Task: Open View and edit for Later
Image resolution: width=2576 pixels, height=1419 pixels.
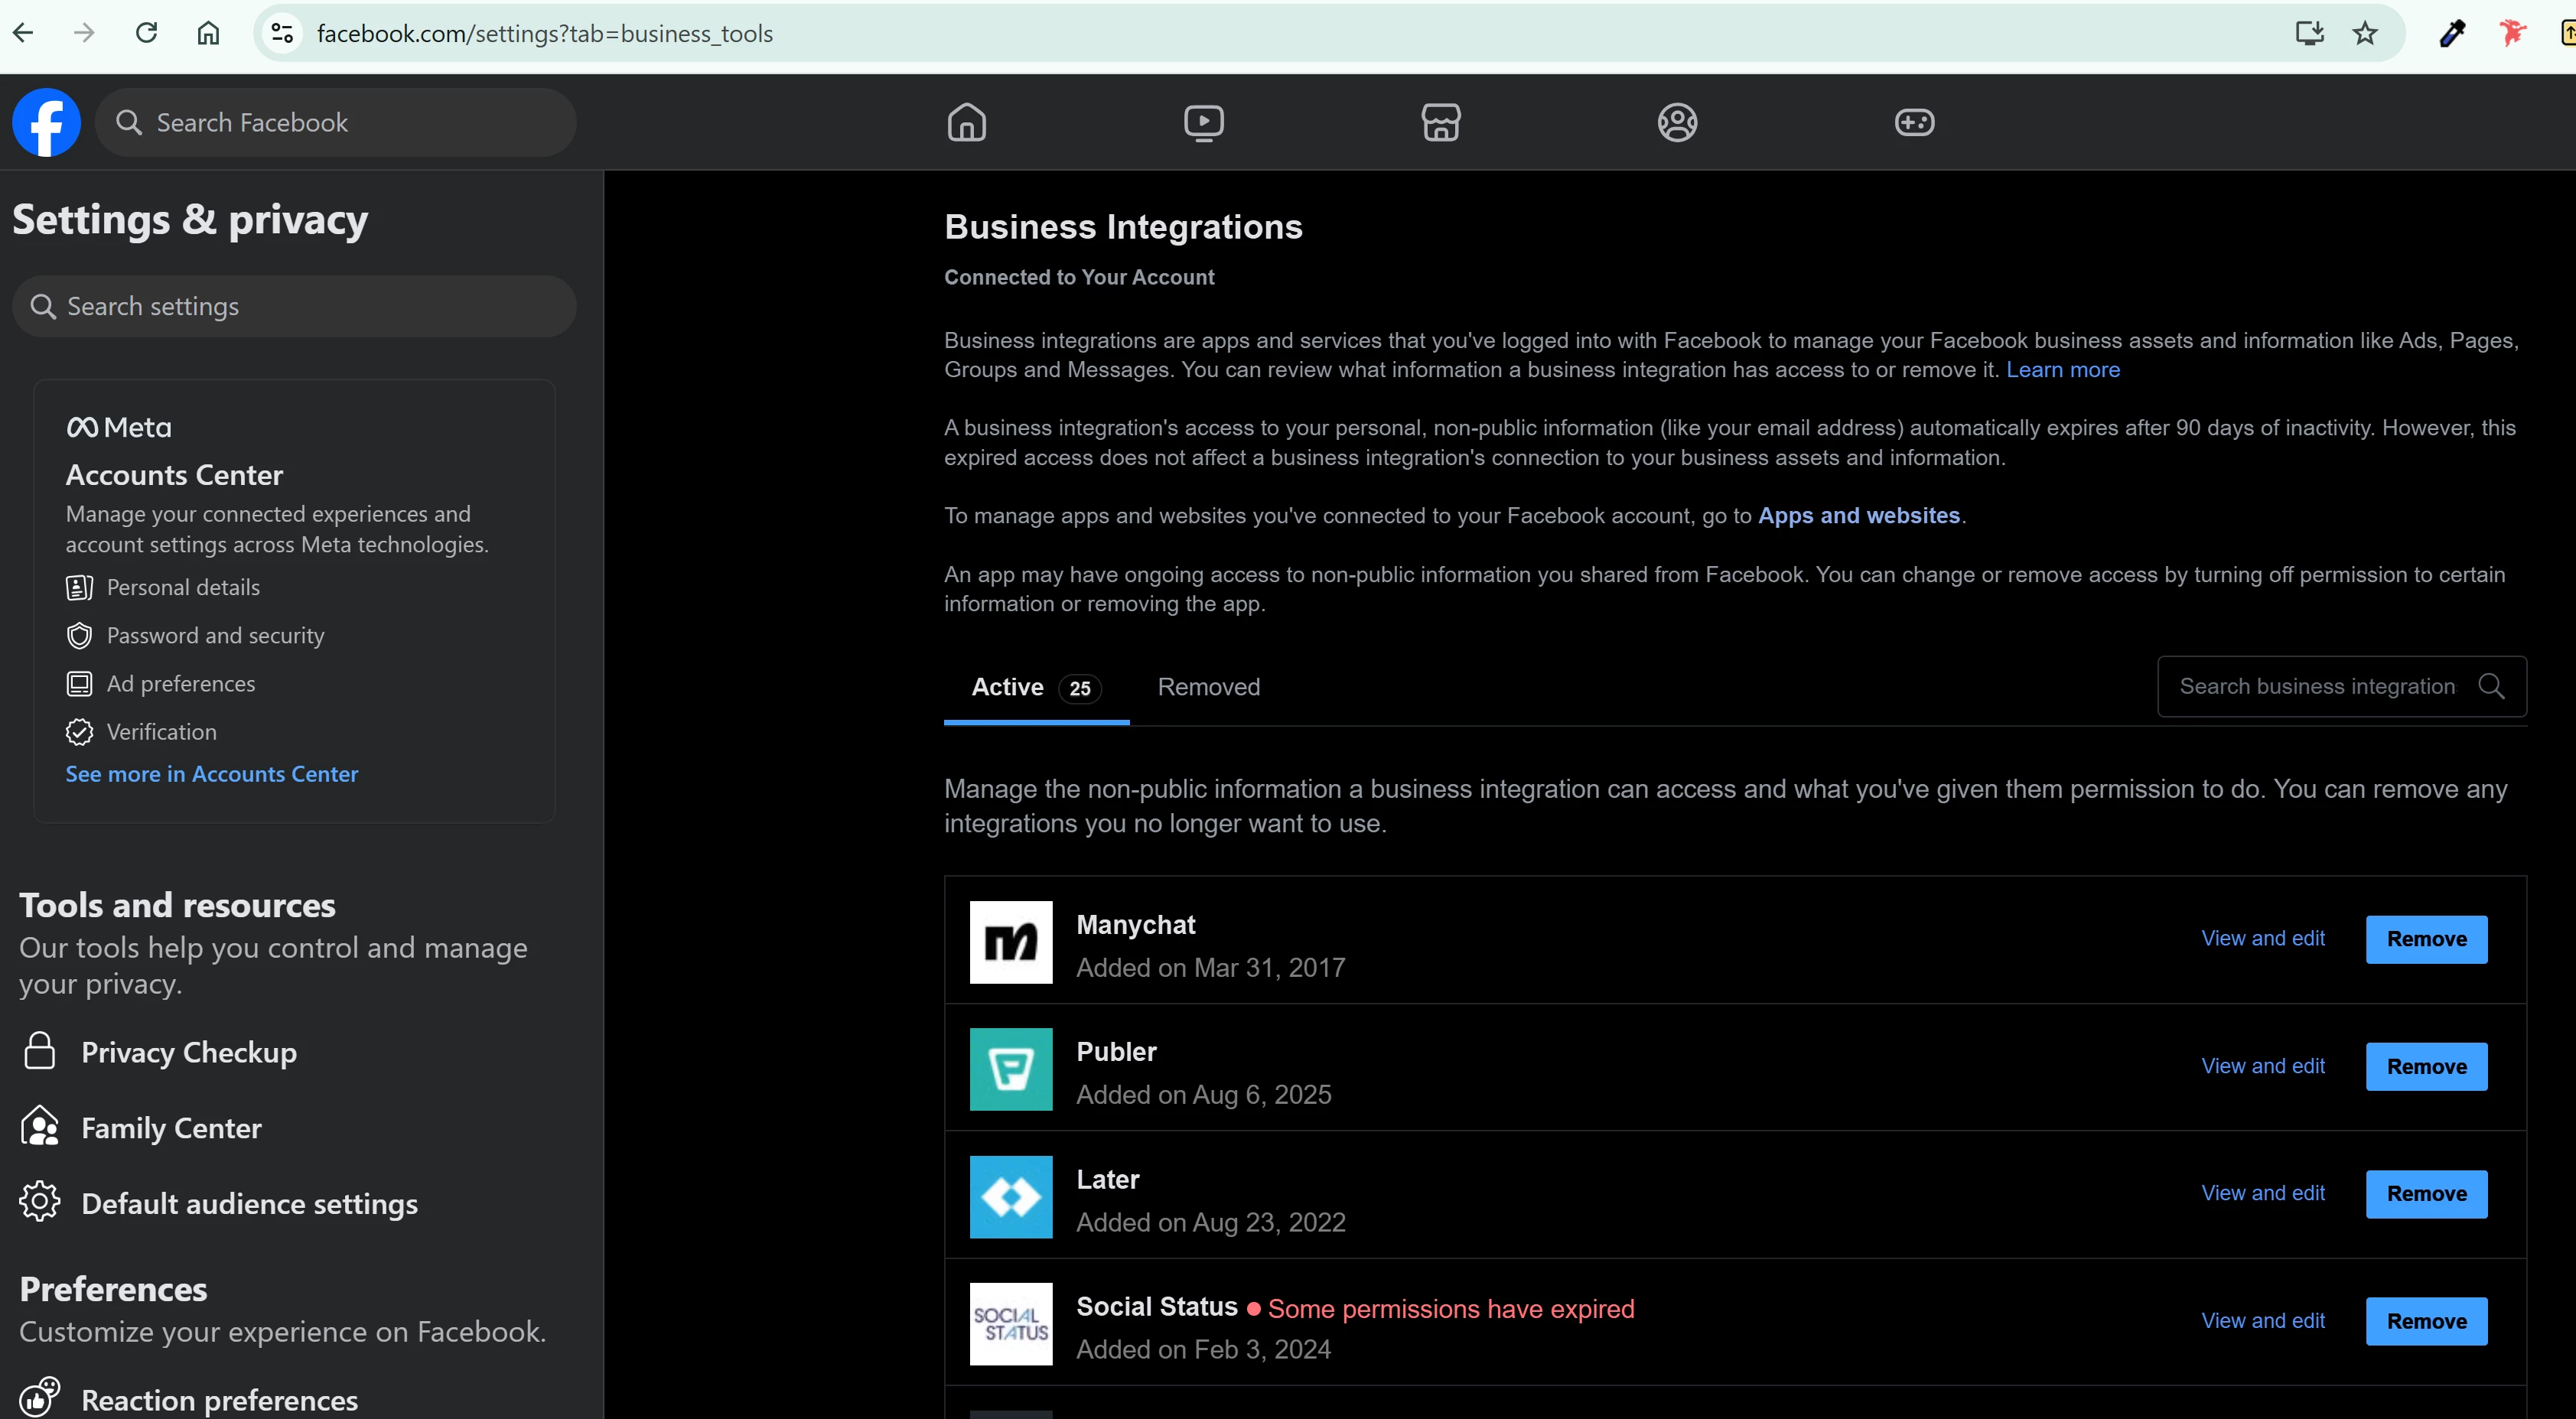Action: click(x=2262, y=1193)
